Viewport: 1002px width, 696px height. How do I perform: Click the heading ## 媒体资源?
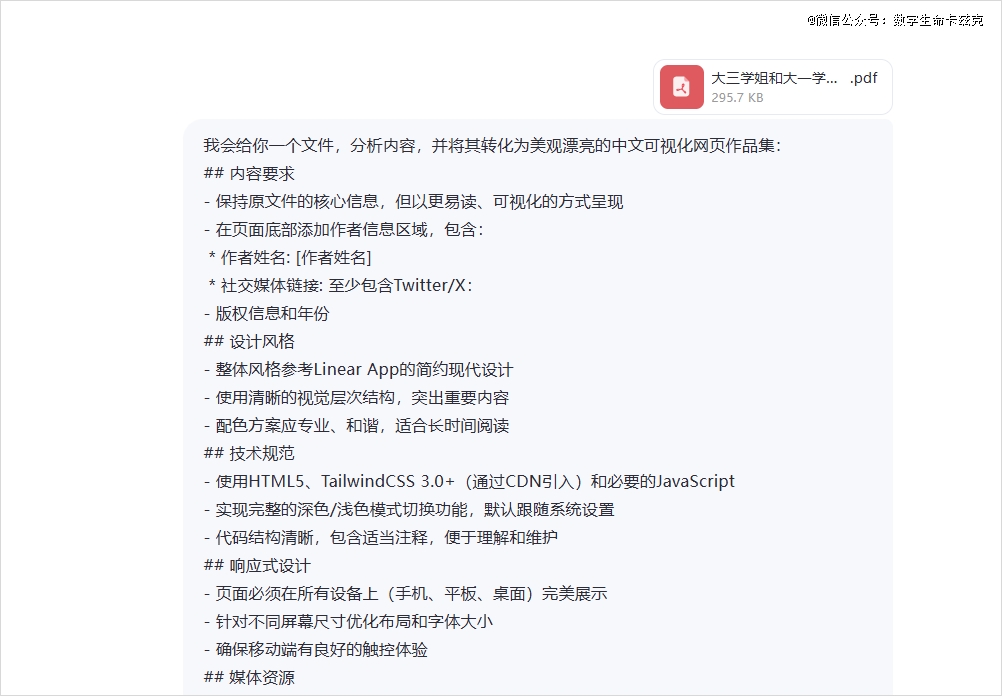(x=249, y=678)
